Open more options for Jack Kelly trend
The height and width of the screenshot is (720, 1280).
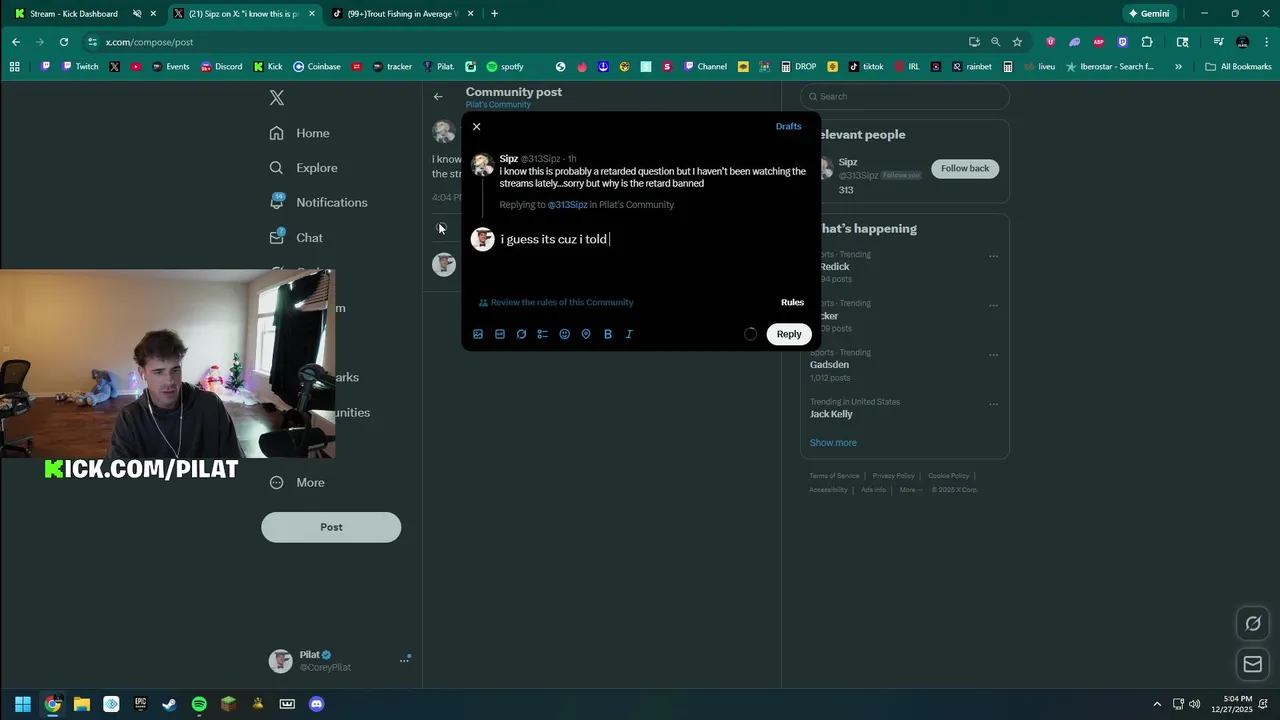pyautogui.click(x=993, y=404)
